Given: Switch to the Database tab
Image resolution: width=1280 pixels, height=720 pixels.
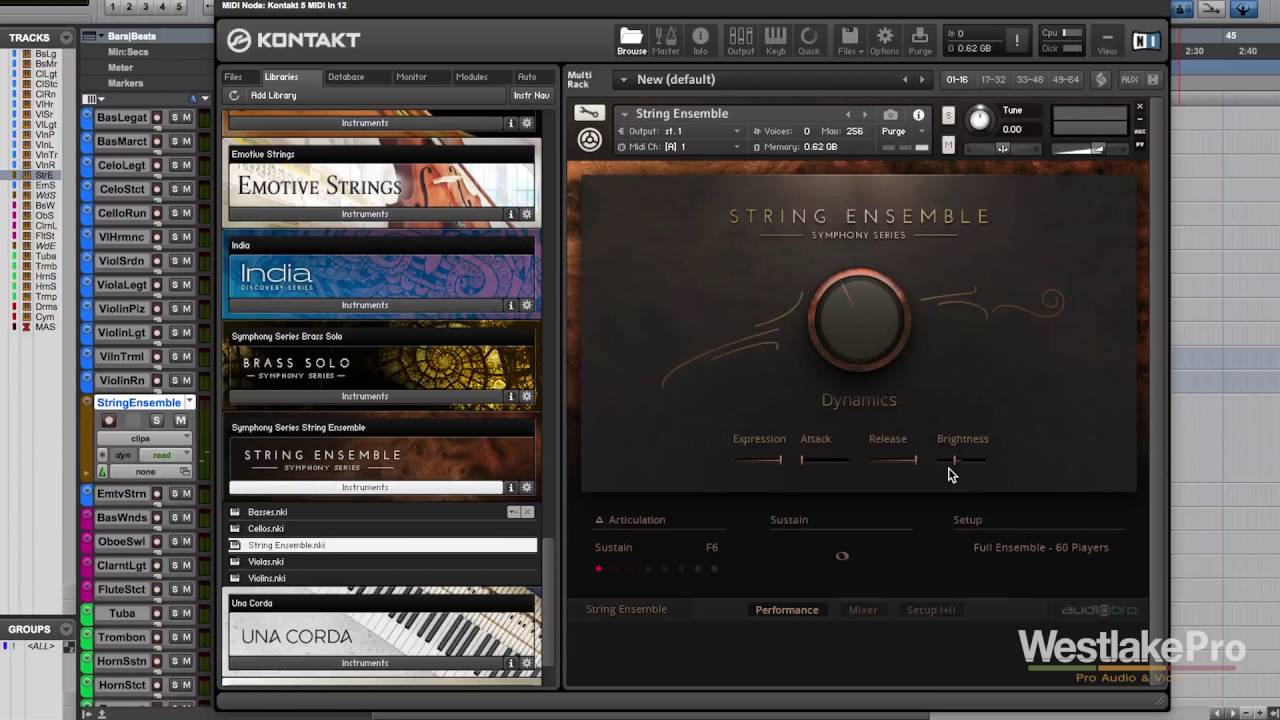Looking at the screenshot, I should [346, 77].
